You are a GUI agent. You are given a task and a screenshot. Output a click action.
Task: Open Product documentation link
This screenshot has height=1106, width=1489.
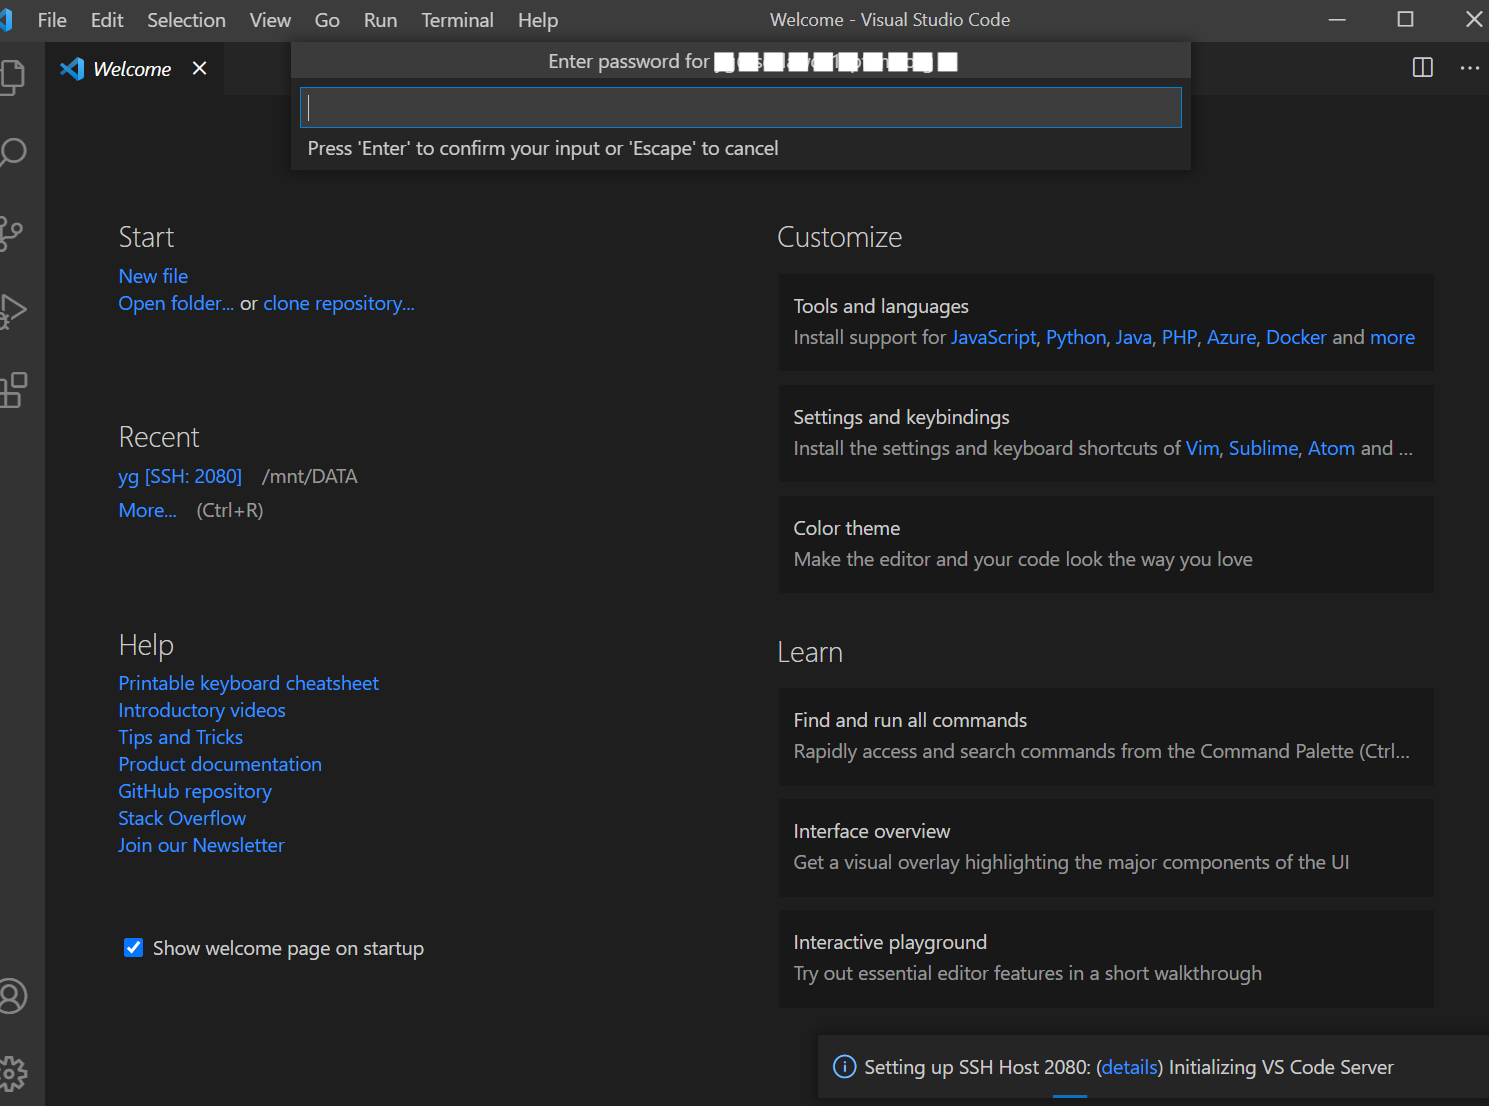220,764
